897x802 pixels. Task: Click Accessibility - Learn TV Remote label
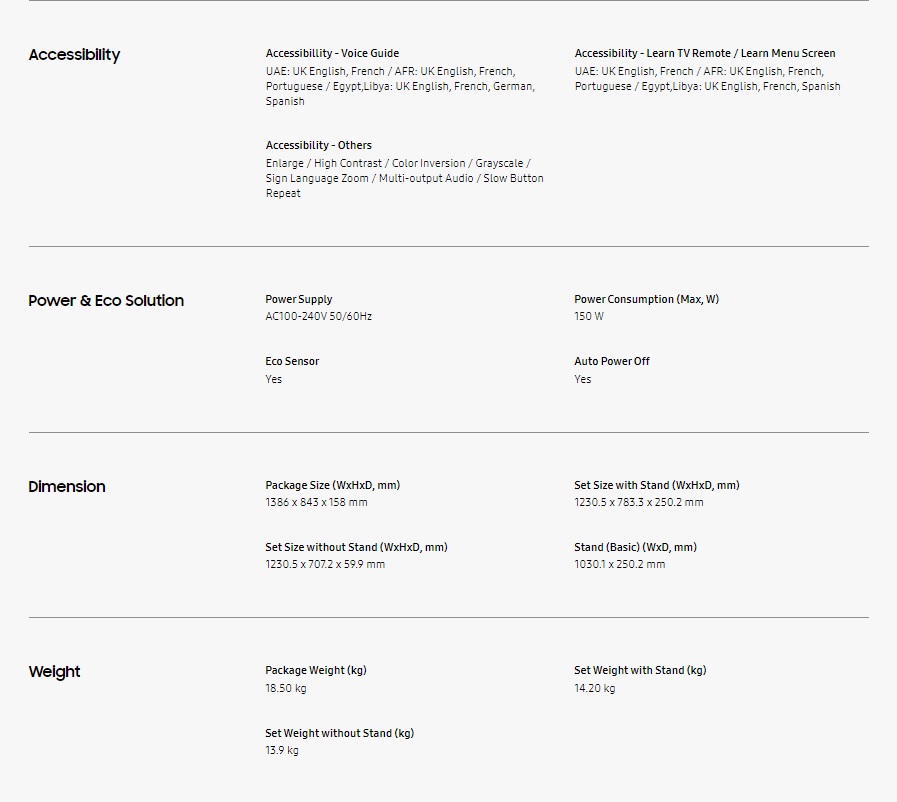tap(704, 53)
